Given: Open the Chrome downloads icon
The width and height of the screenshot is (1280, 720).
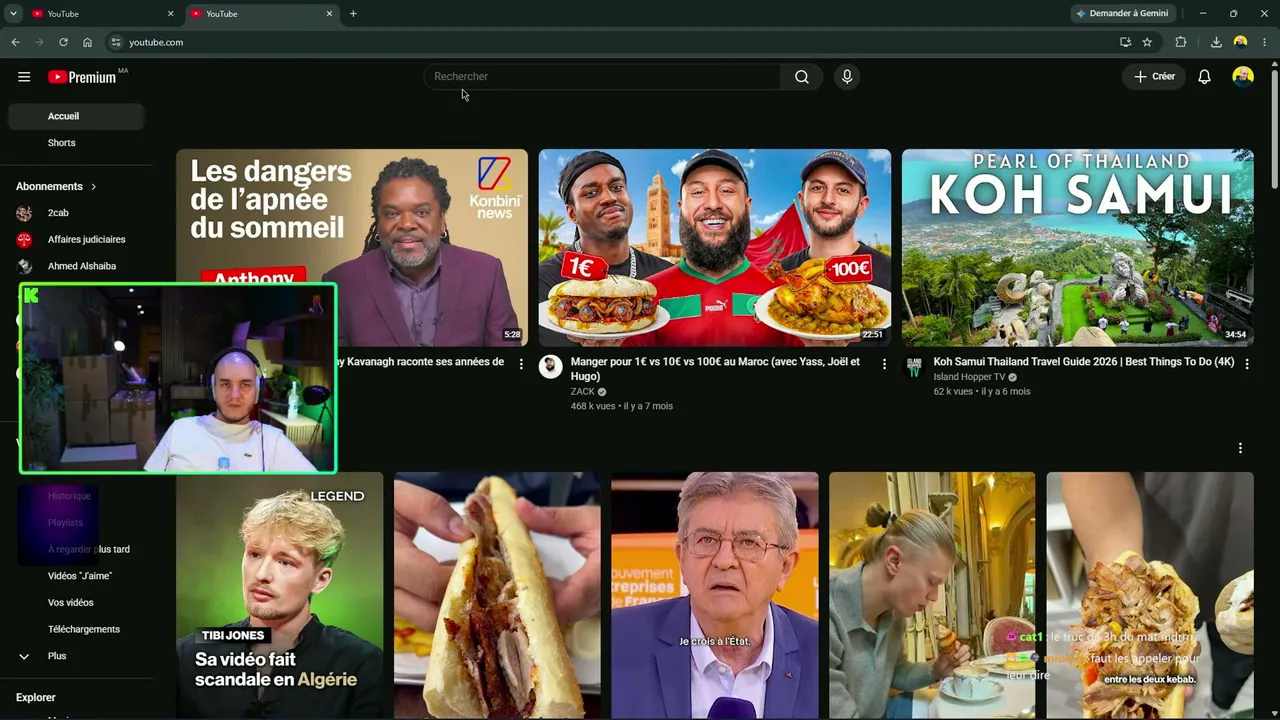Looking at the screenshot, I should click(x=1216, y=42).
